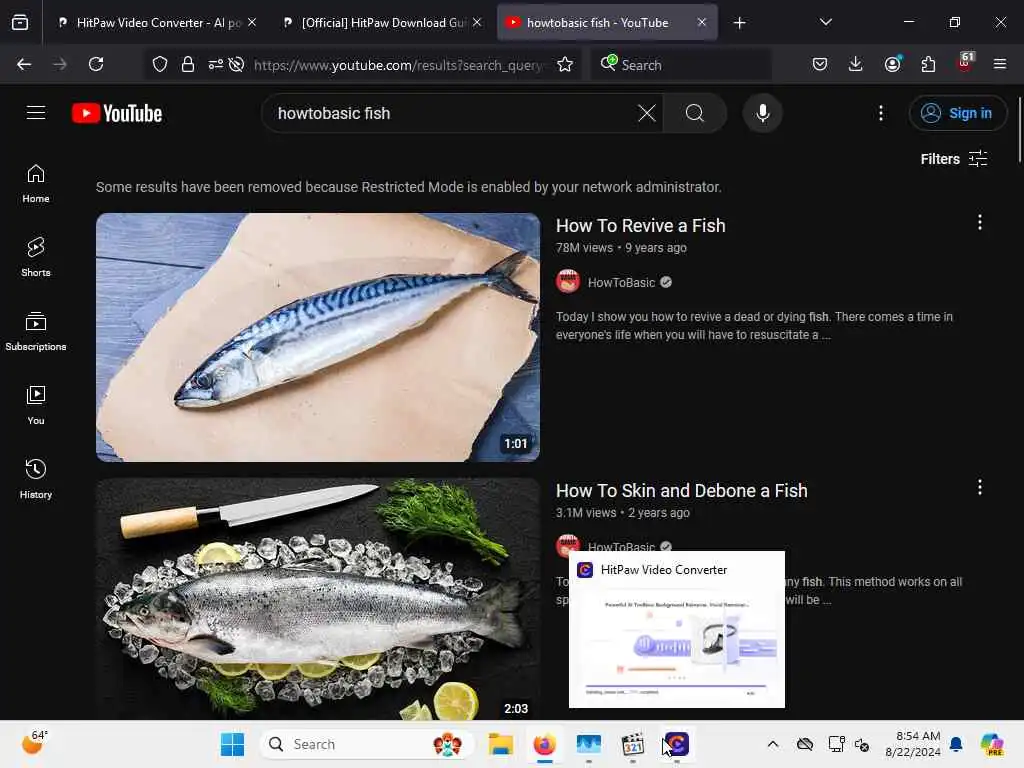Open a new browser tab

739,23
